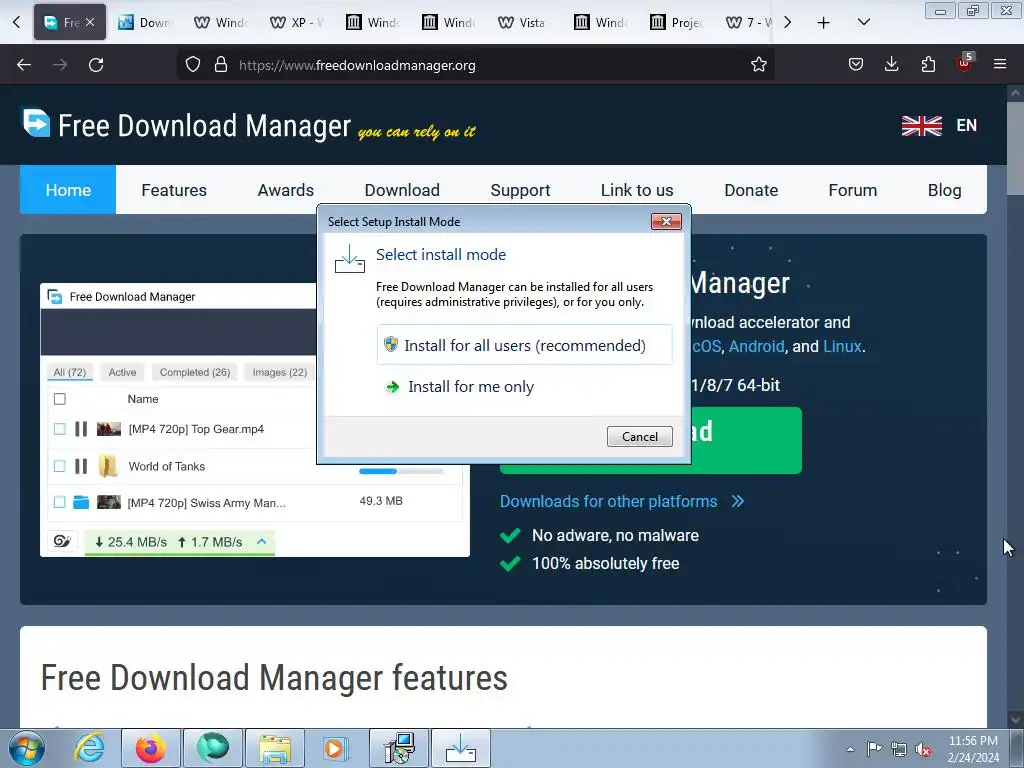
Task: Open Firefox from the taskbar
Action: pos(150,748)
